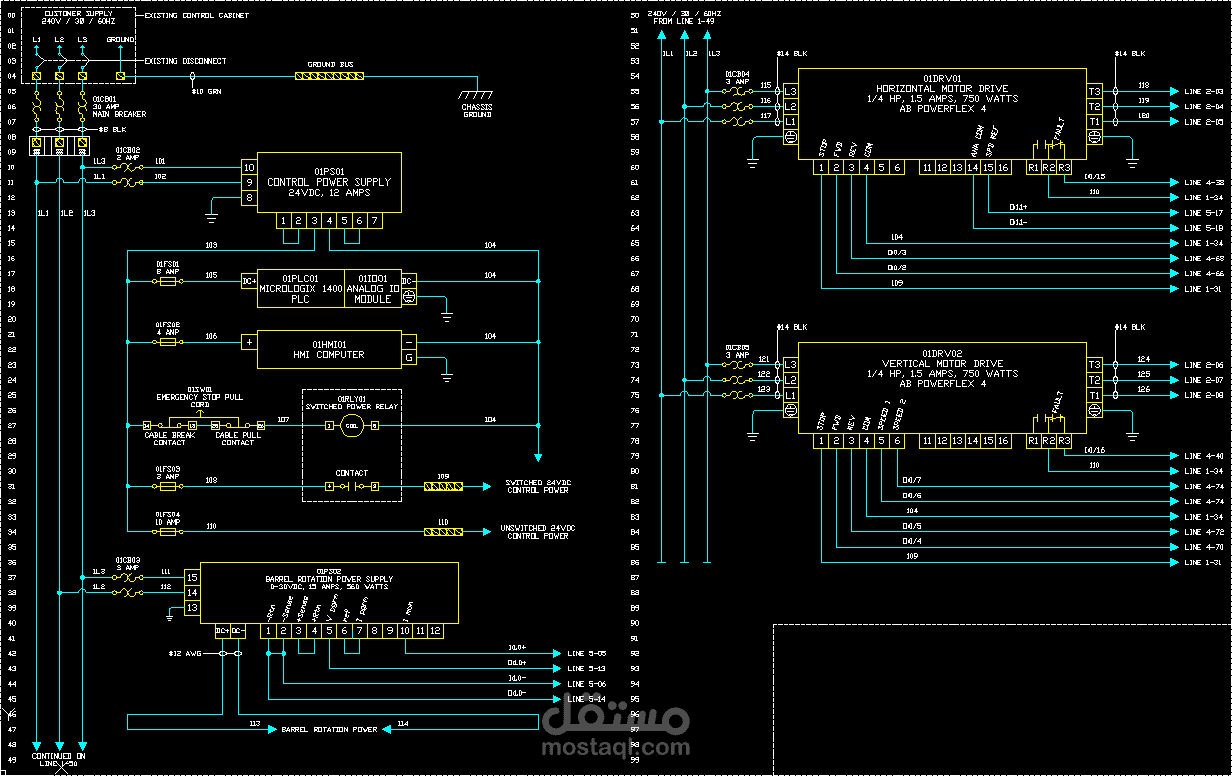The image size is (1232, 776).
Task: Click the 'LINE 5-14' reference
Action: [x=587, y=698]
